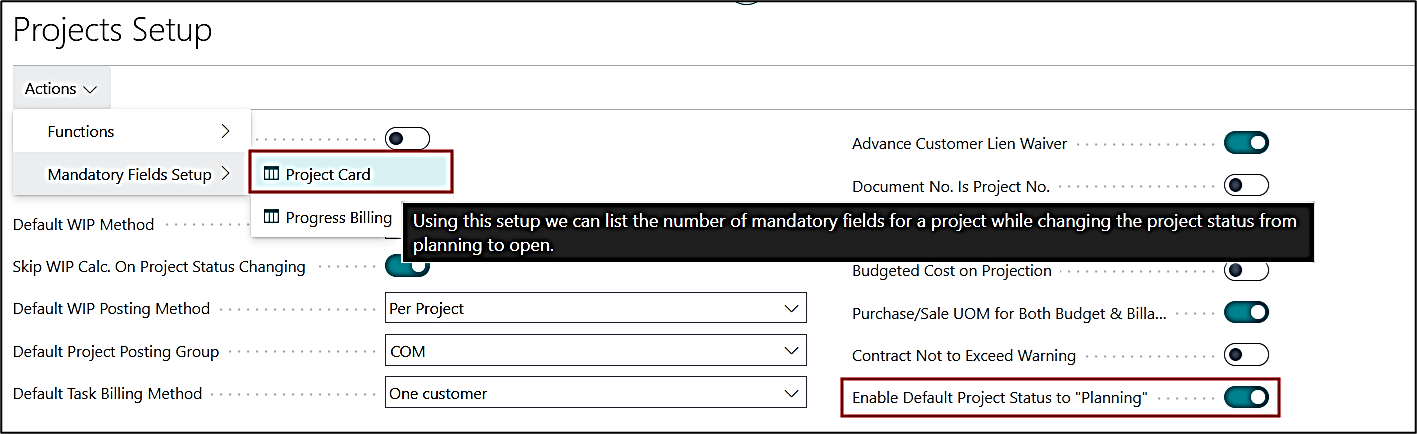Viewport: 1417px width, 434px height.
Task: Enable Document No. Is Project No.
Action: 1246,185
